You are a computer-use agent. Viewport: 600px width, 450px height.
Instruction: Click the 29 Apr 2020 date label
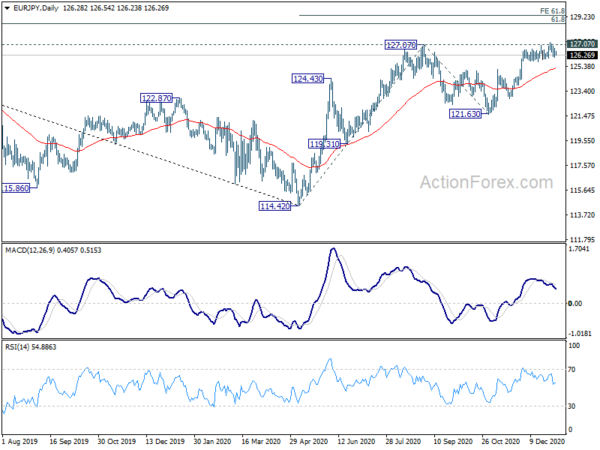308,441
